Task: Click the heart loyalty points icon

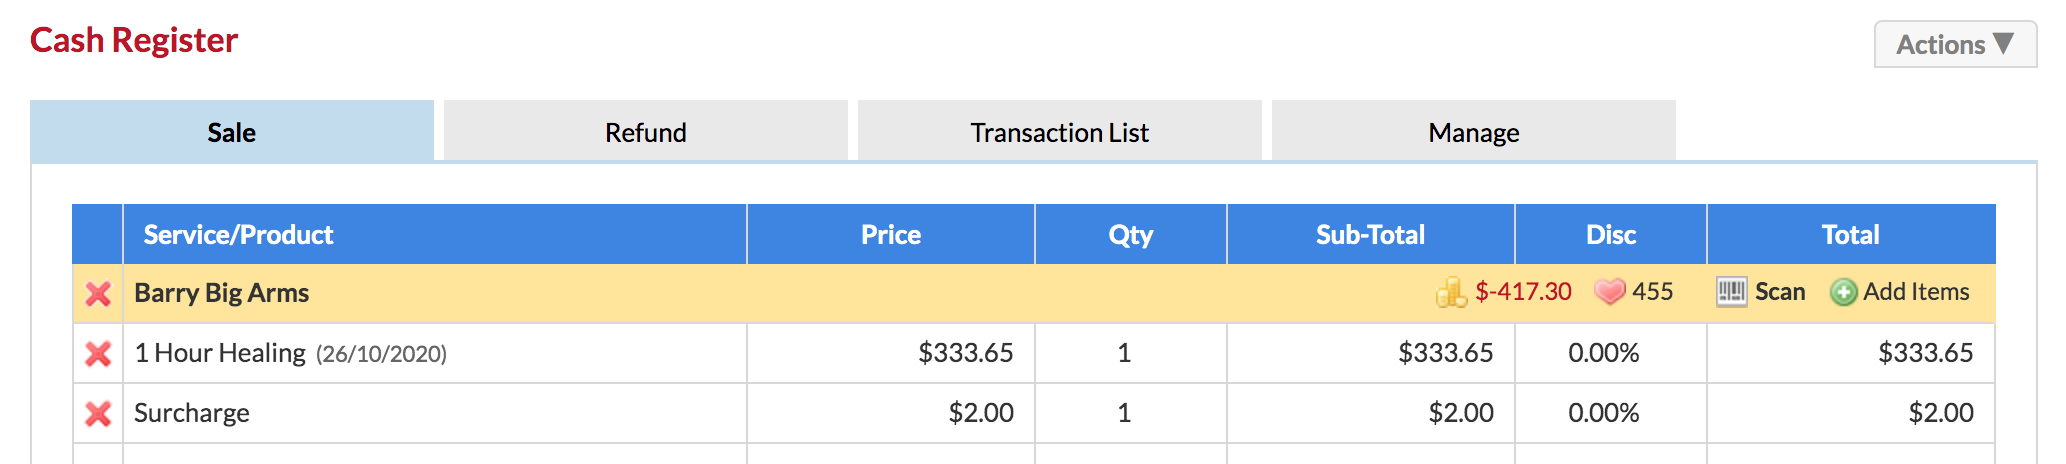Action: coord(1609,292)
